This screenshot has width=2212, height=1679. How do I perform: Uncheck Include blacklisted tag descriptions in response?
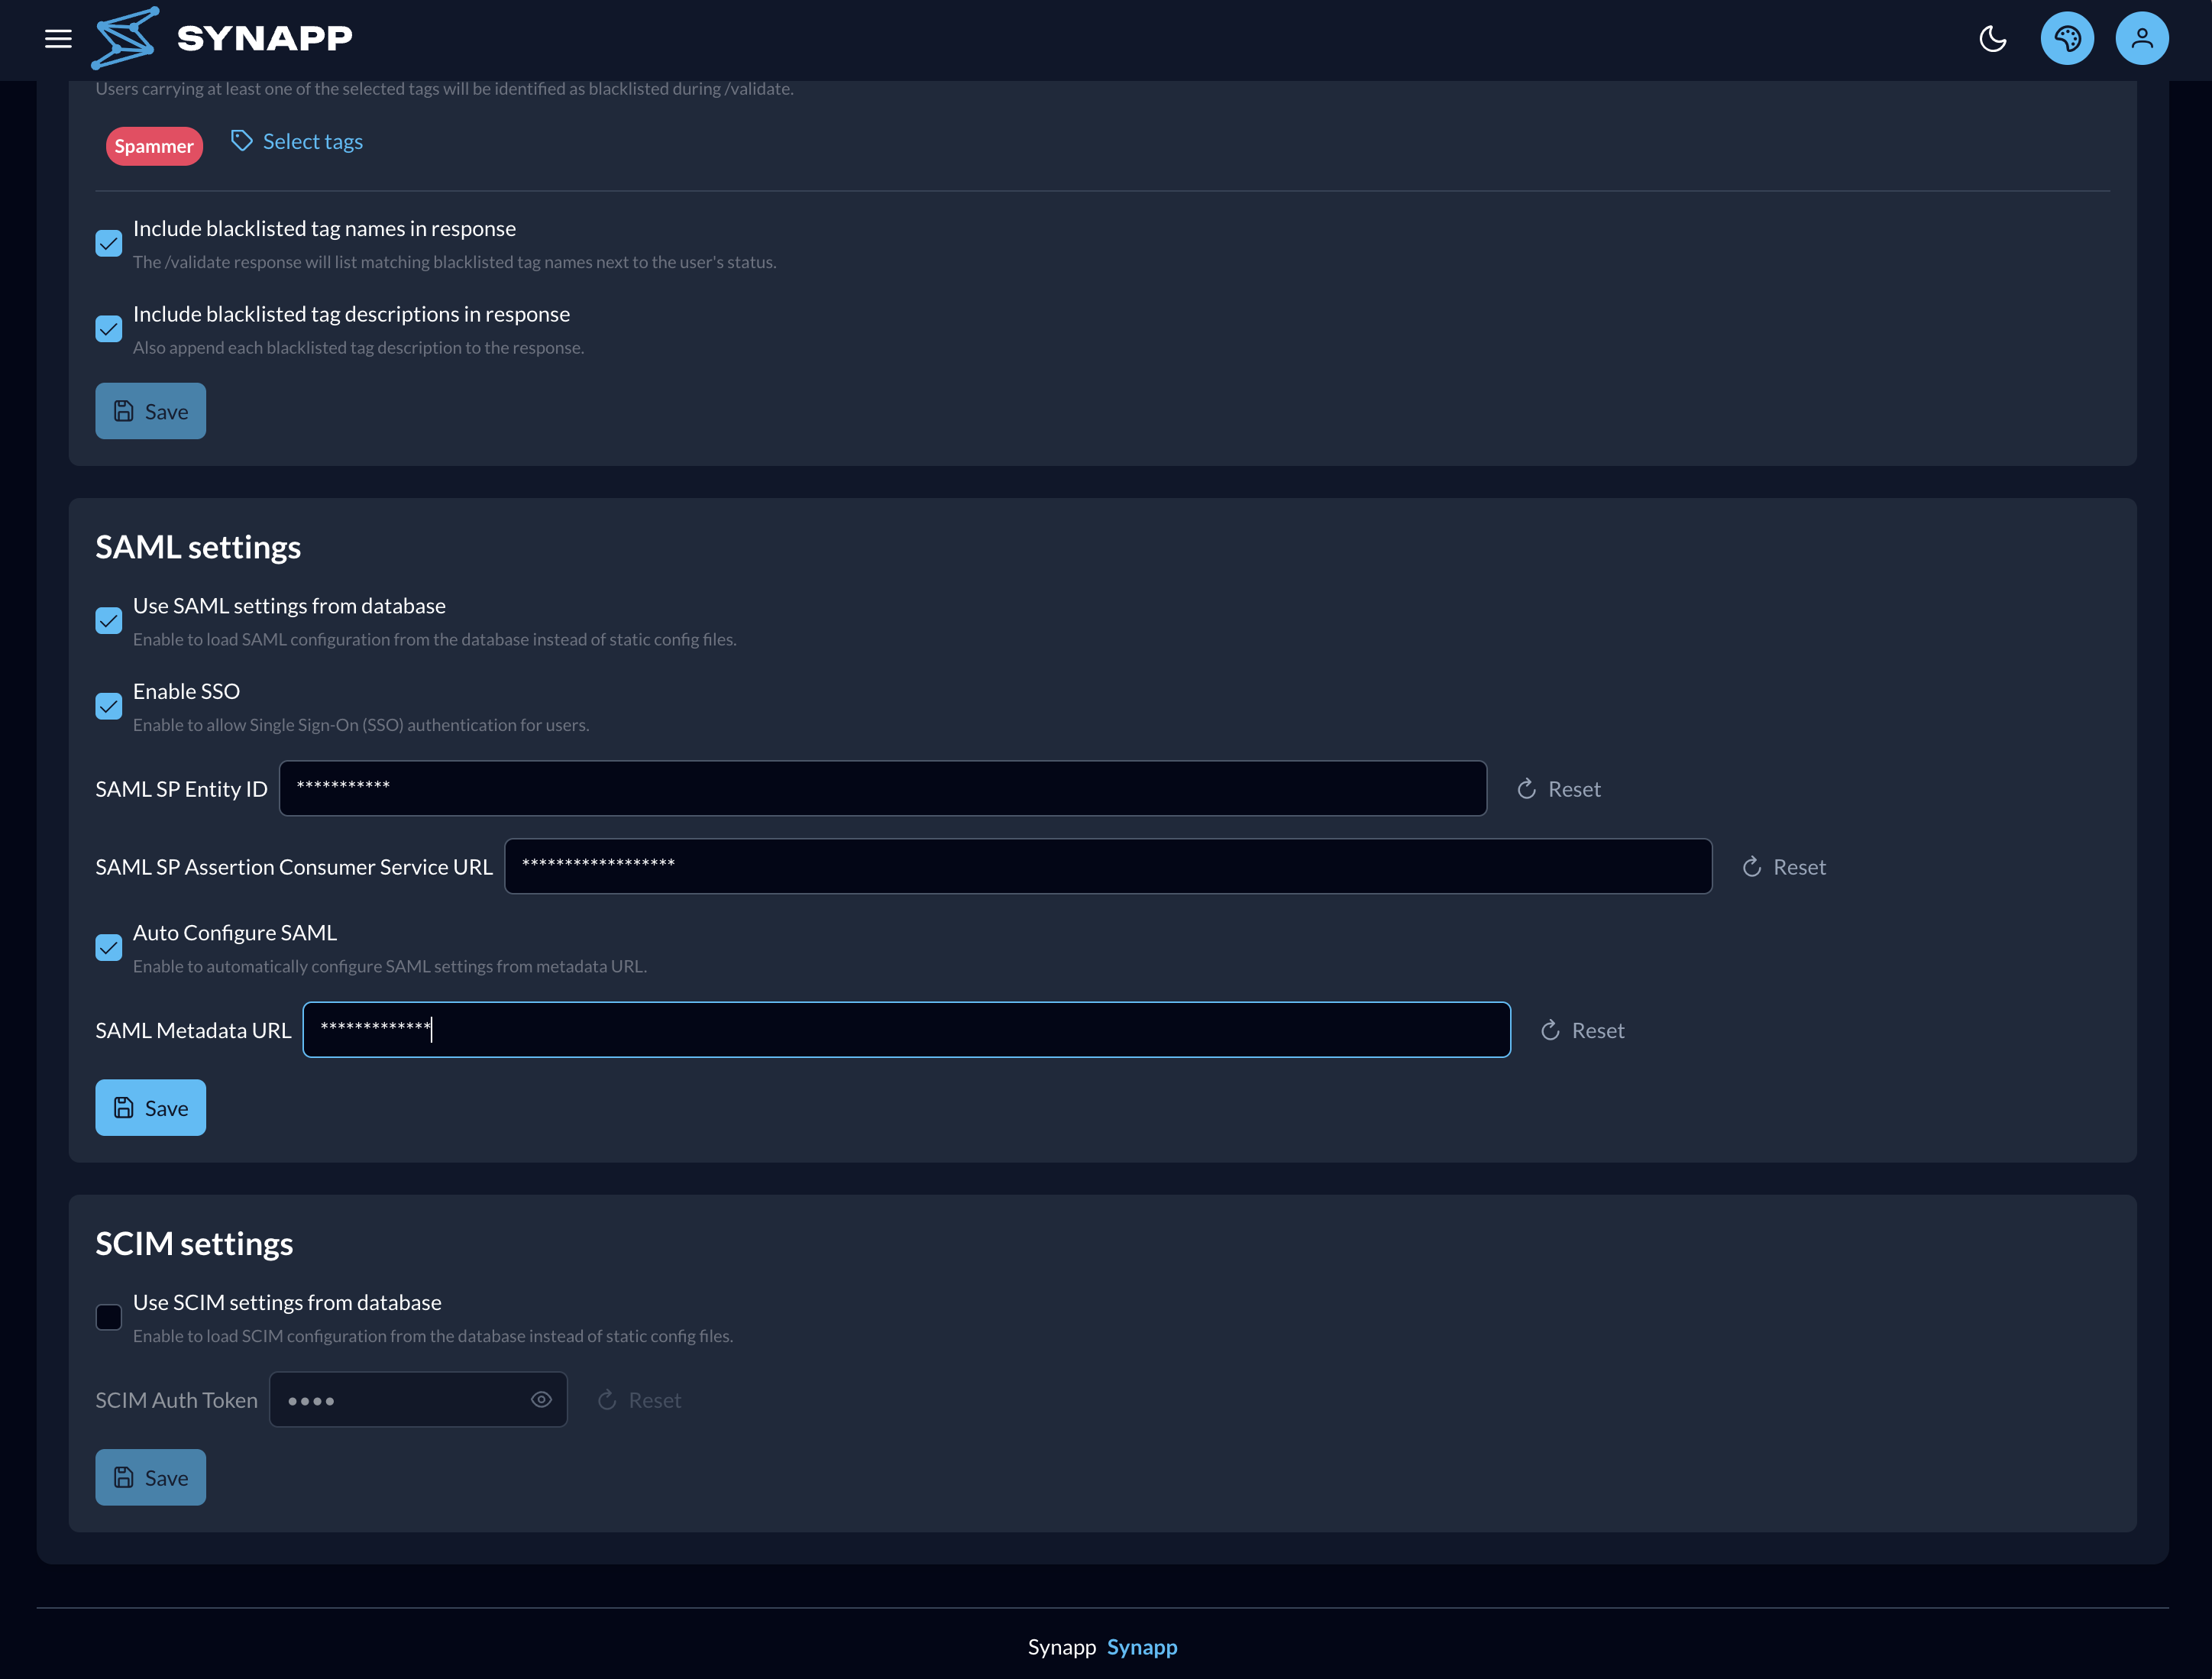point(109,329)
